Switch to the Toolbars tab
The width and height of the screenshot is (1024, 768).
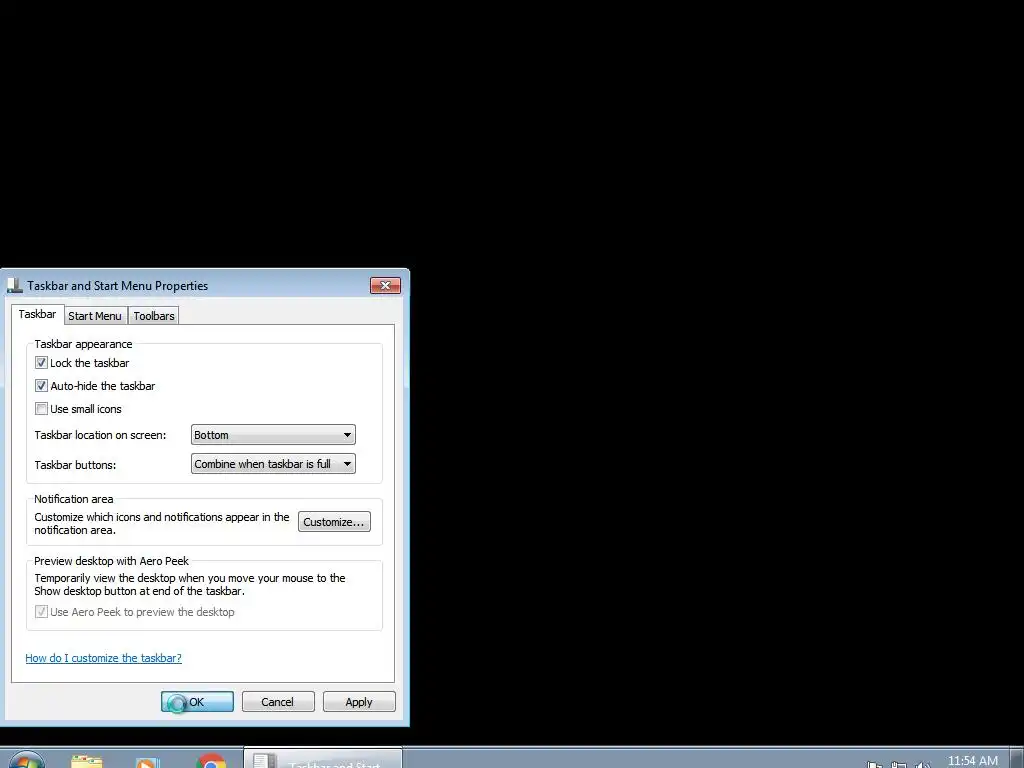pos(153,316)
